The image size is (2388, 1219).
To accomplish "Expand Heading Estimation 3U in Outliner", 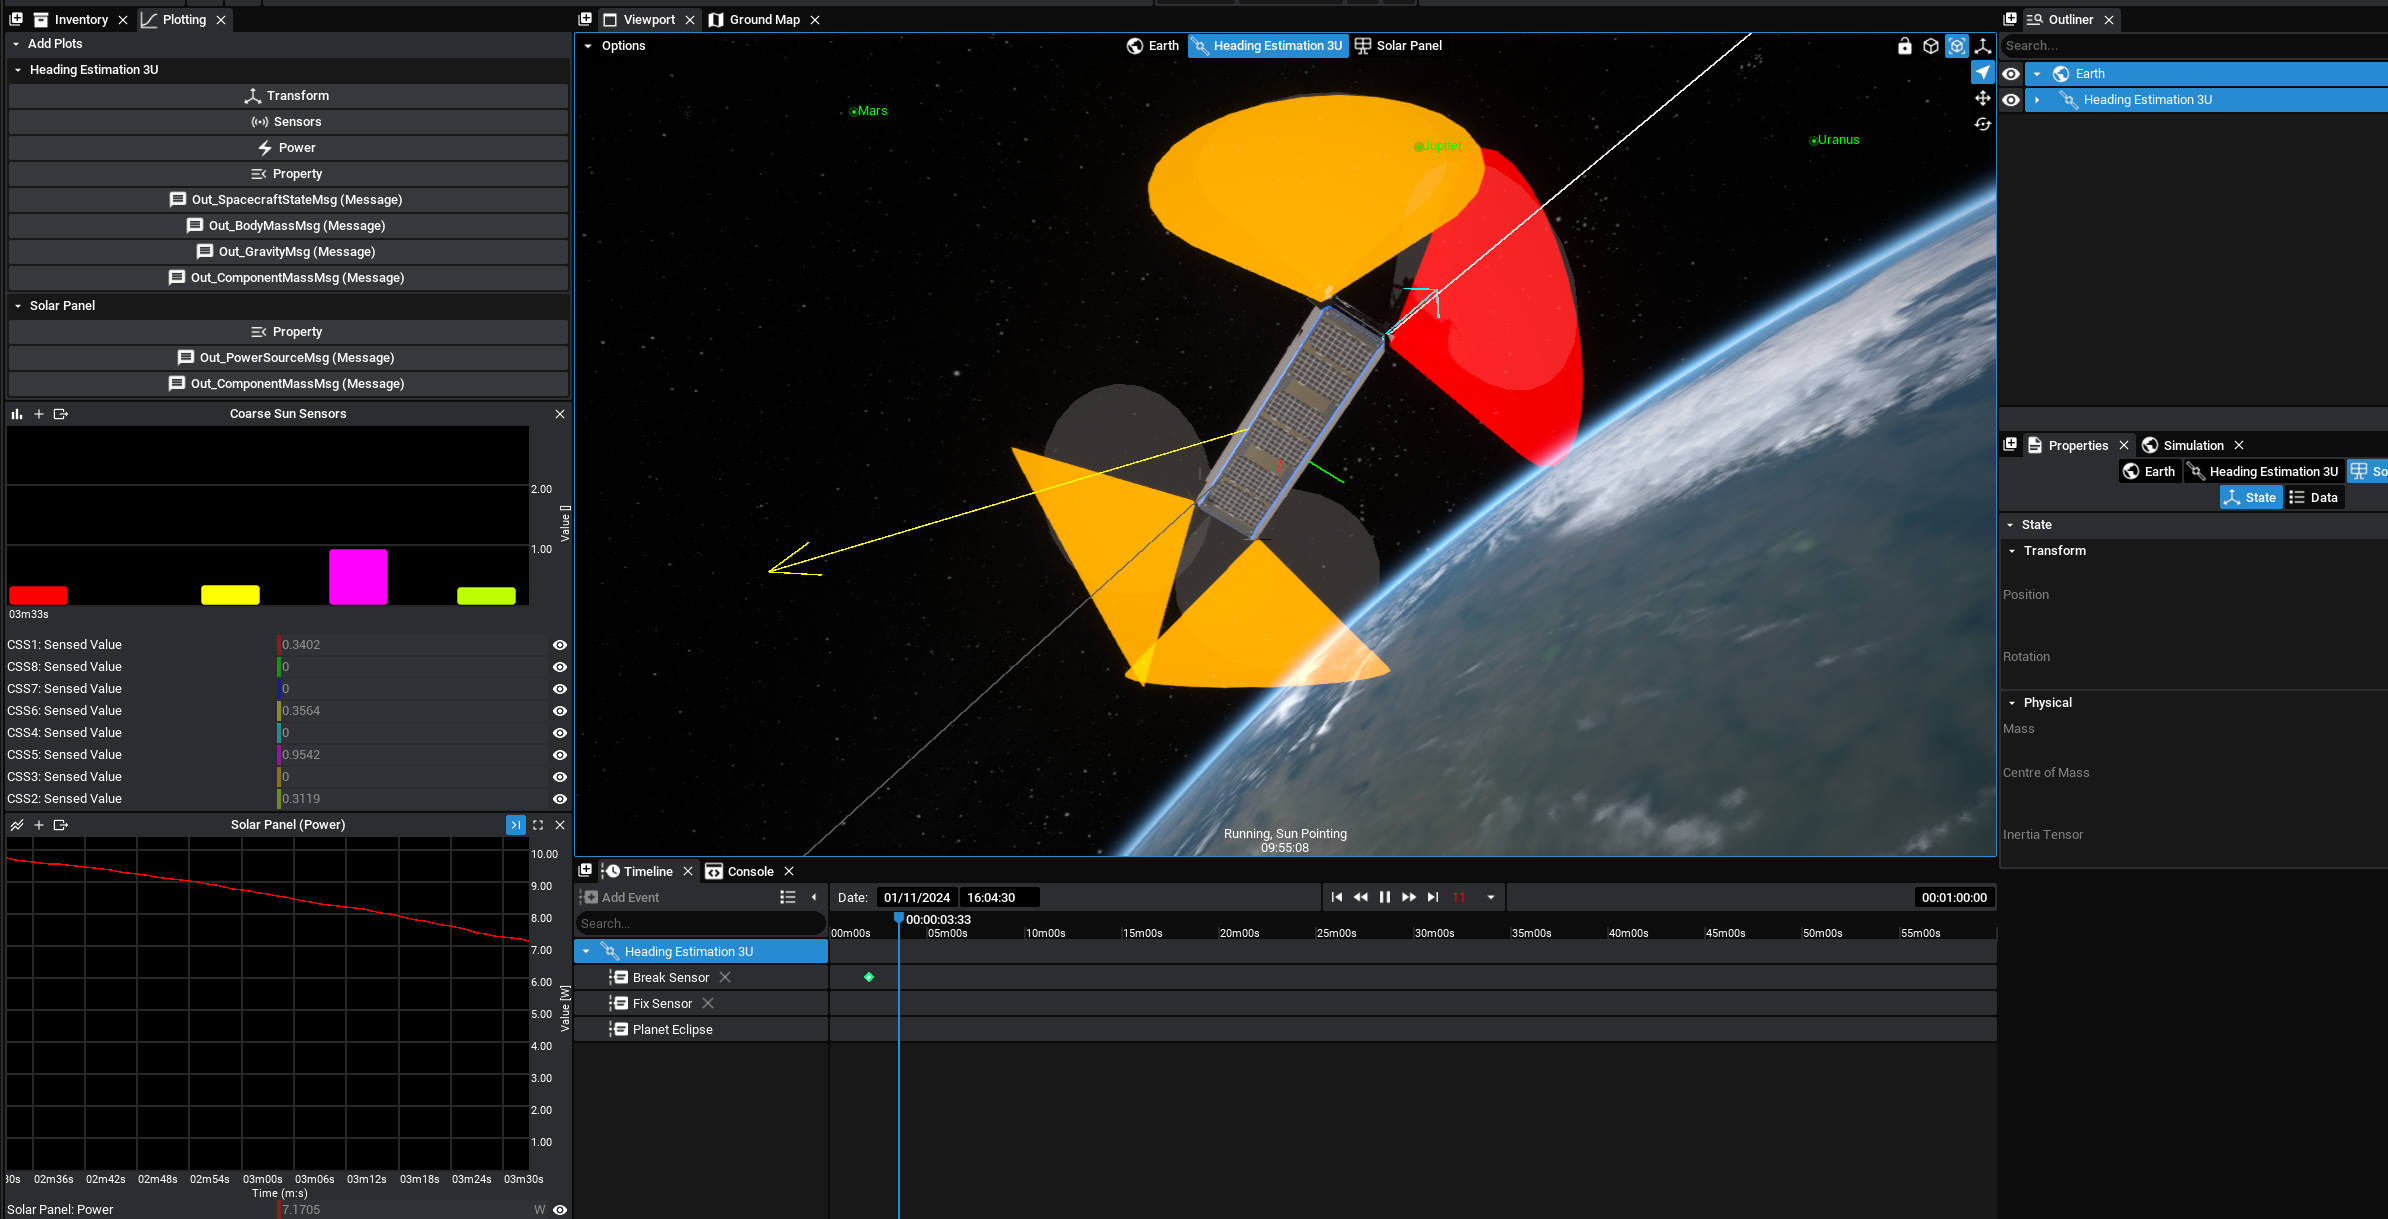I will (2037, 100).
